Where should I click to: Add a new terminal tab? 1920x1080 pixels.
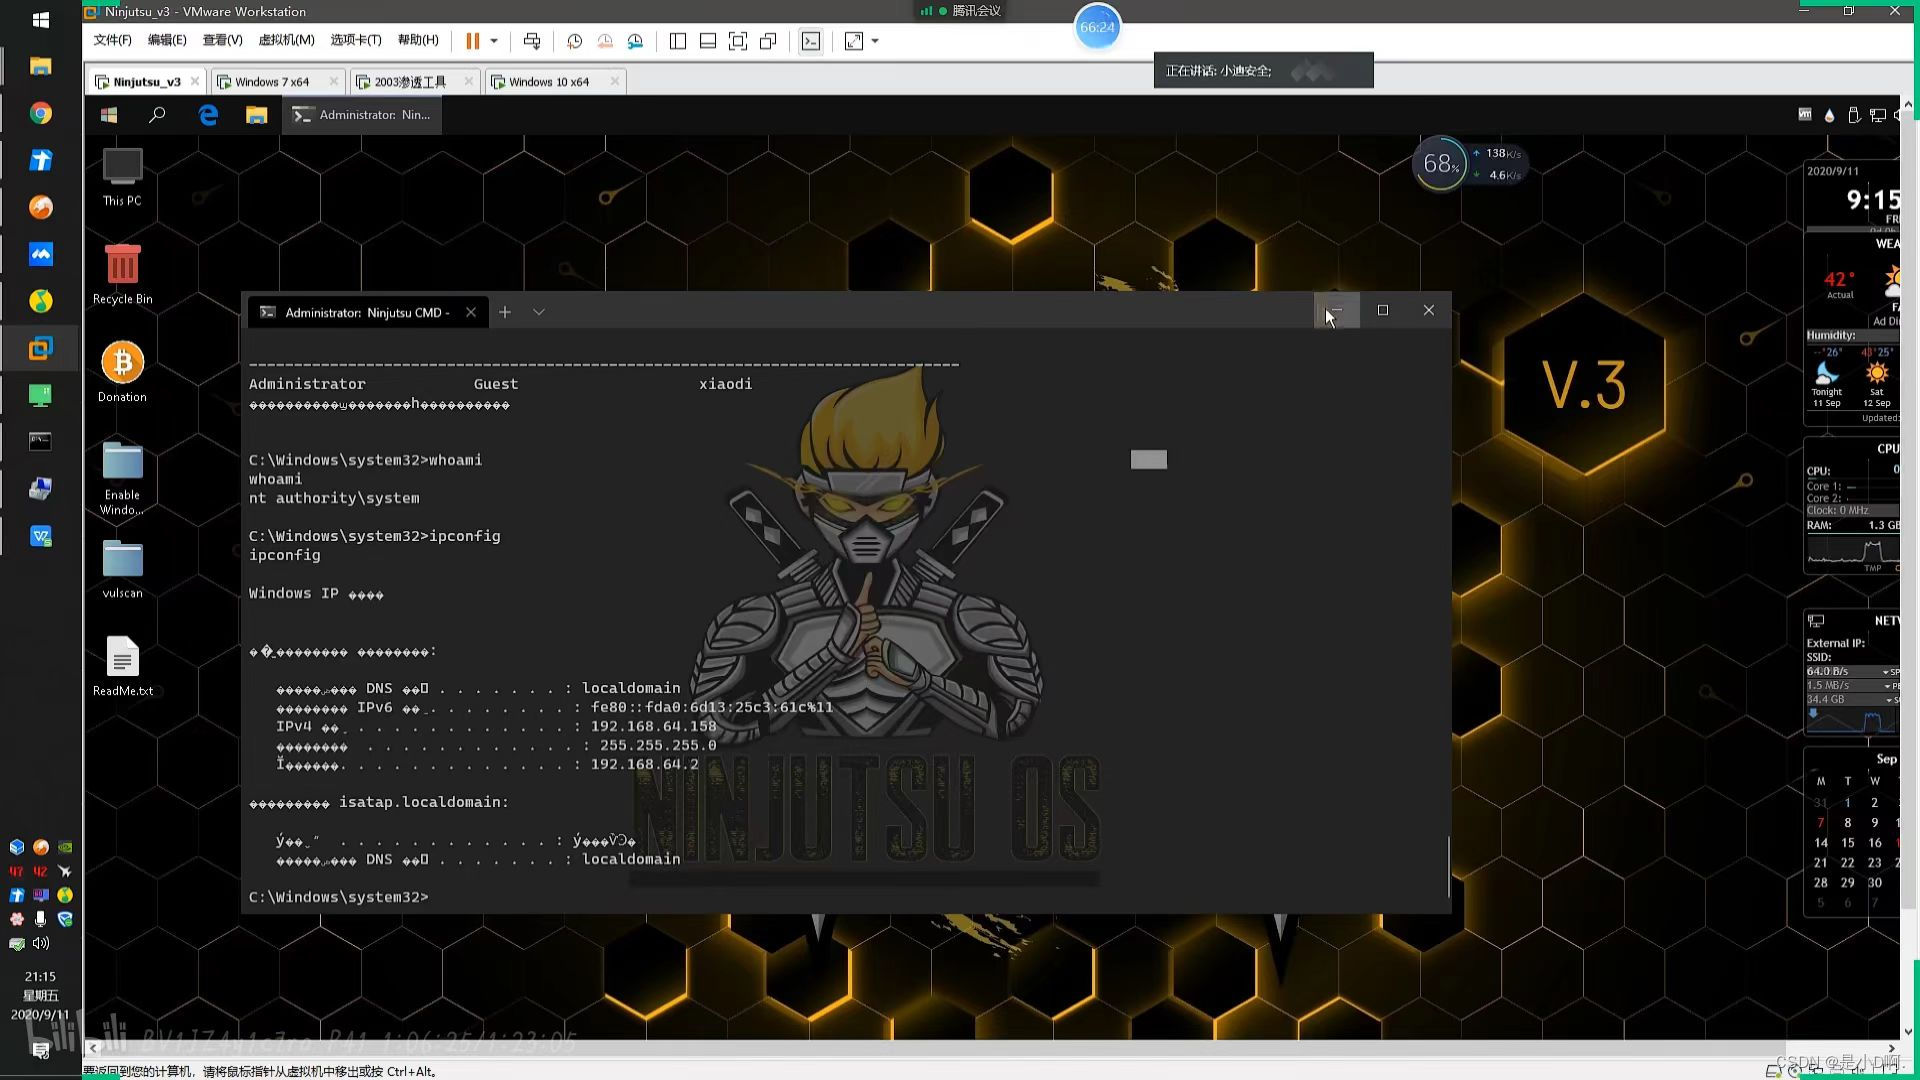coord(505,312)
